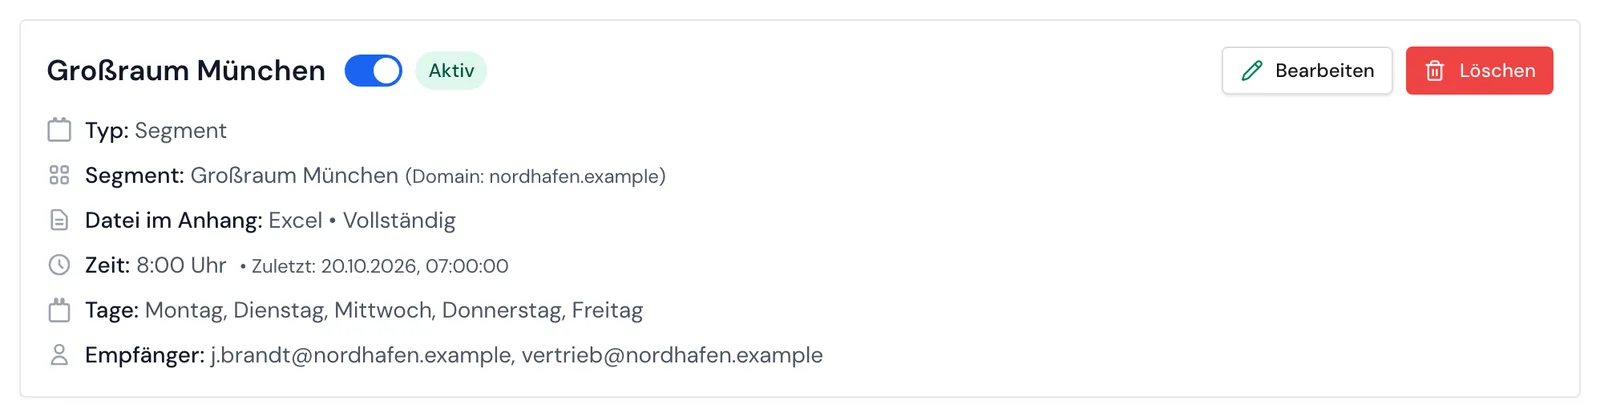
Task: Click the green Aktiv status badge
Action: [x=451, y=71]
